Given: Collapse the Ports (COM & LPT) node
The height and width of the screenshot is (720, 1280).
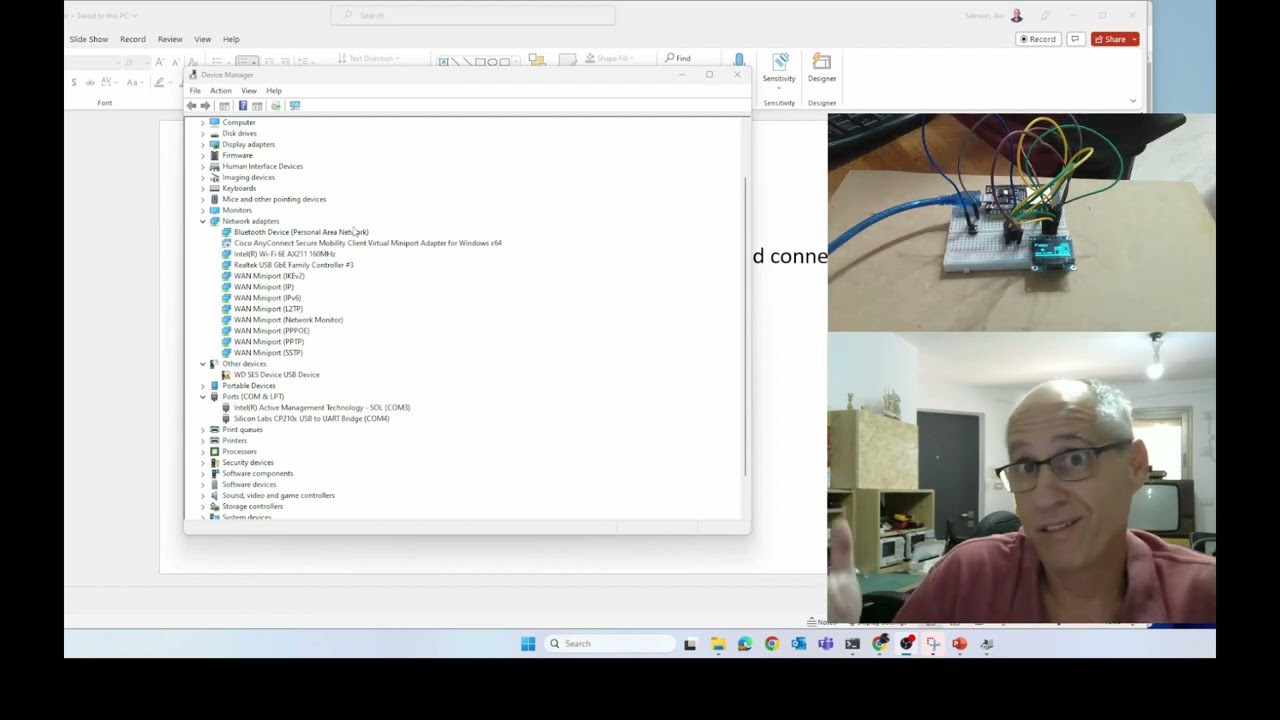Looking at the screenshot, I should click(x=203, y=397).
